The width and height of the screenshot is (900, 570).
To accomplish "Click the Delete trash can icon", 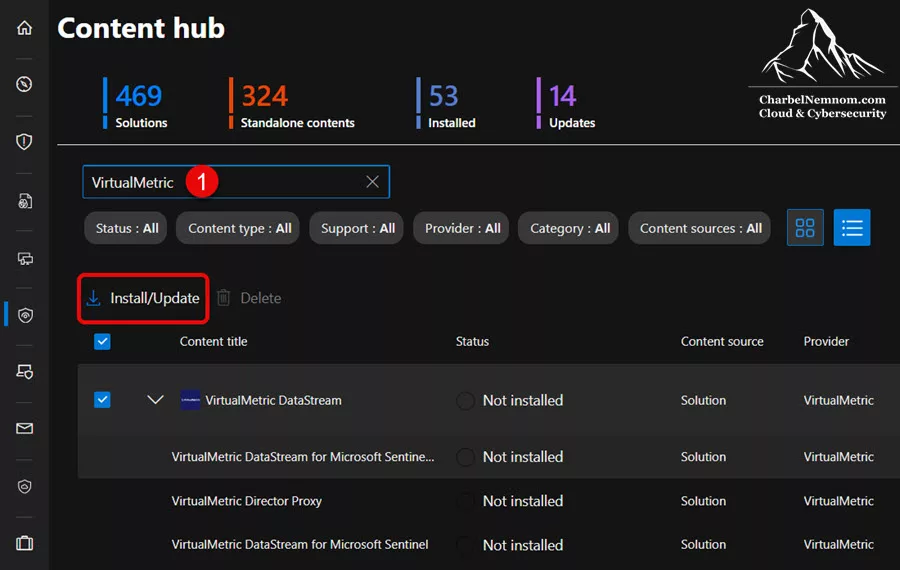I will 223,297.
